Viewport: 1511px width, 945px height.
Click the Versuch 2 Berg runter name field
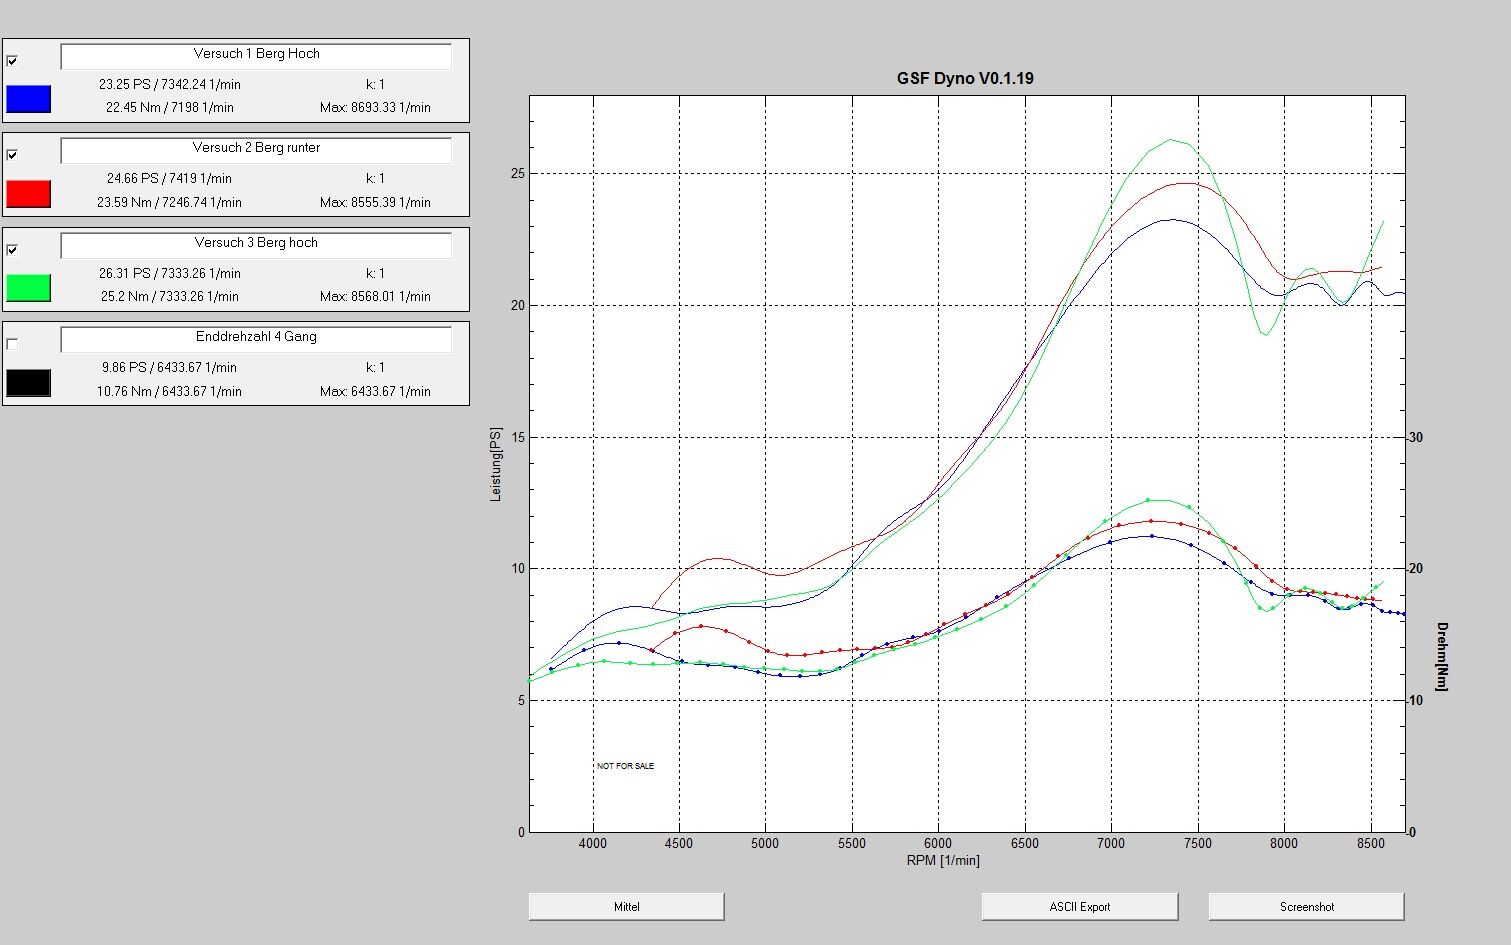coord(256,149)
